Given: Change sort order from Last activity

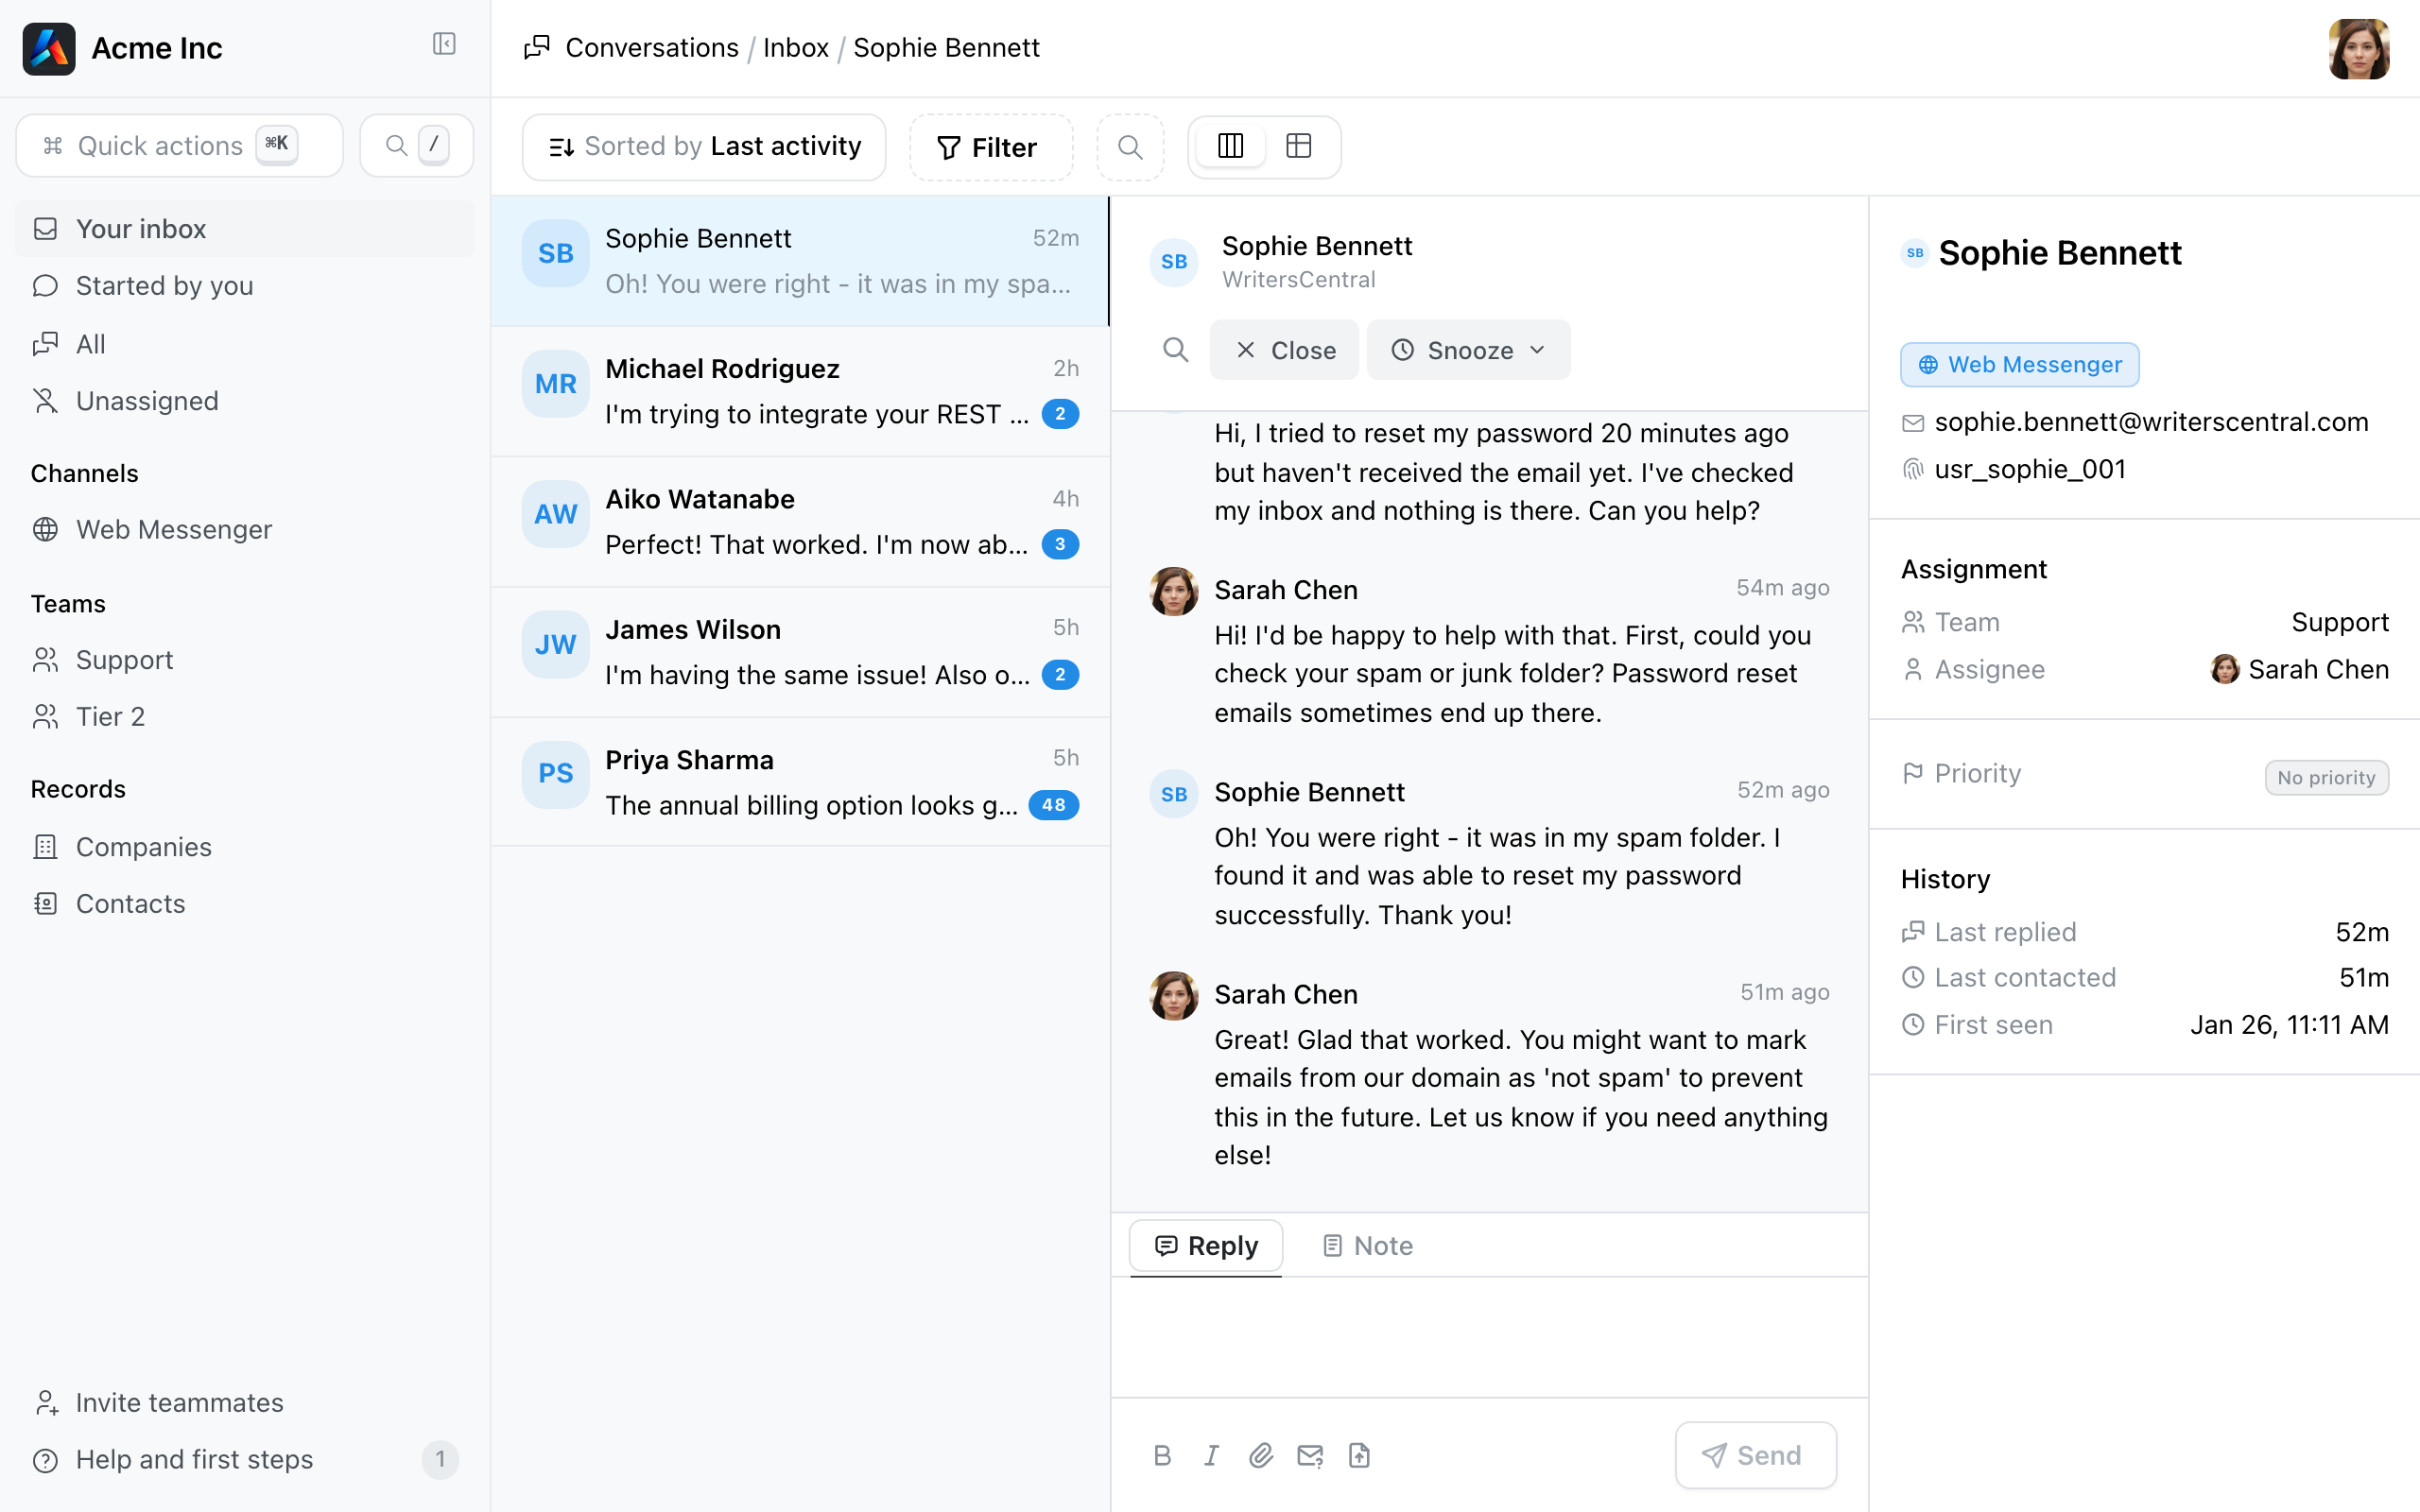Looking at the screenshot, I should pyautogui.click(x=704, y=147).
